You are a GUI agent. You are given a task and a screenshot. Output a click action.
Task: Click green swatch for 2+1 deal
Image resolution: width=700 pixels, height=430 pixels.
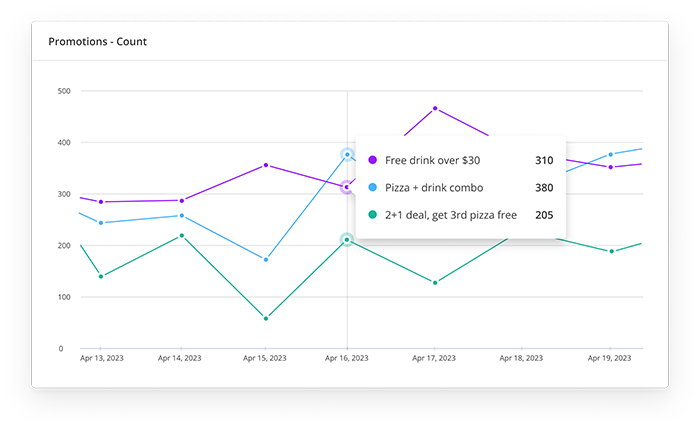(x=373, y=214)
